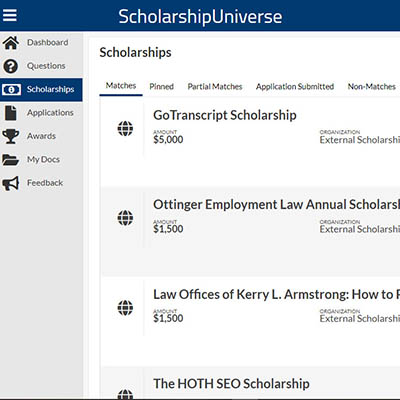The height and width of the screenshot is (400, 400).
Task: Click the Awards trophy icon
Action: (x=11, y=136)
